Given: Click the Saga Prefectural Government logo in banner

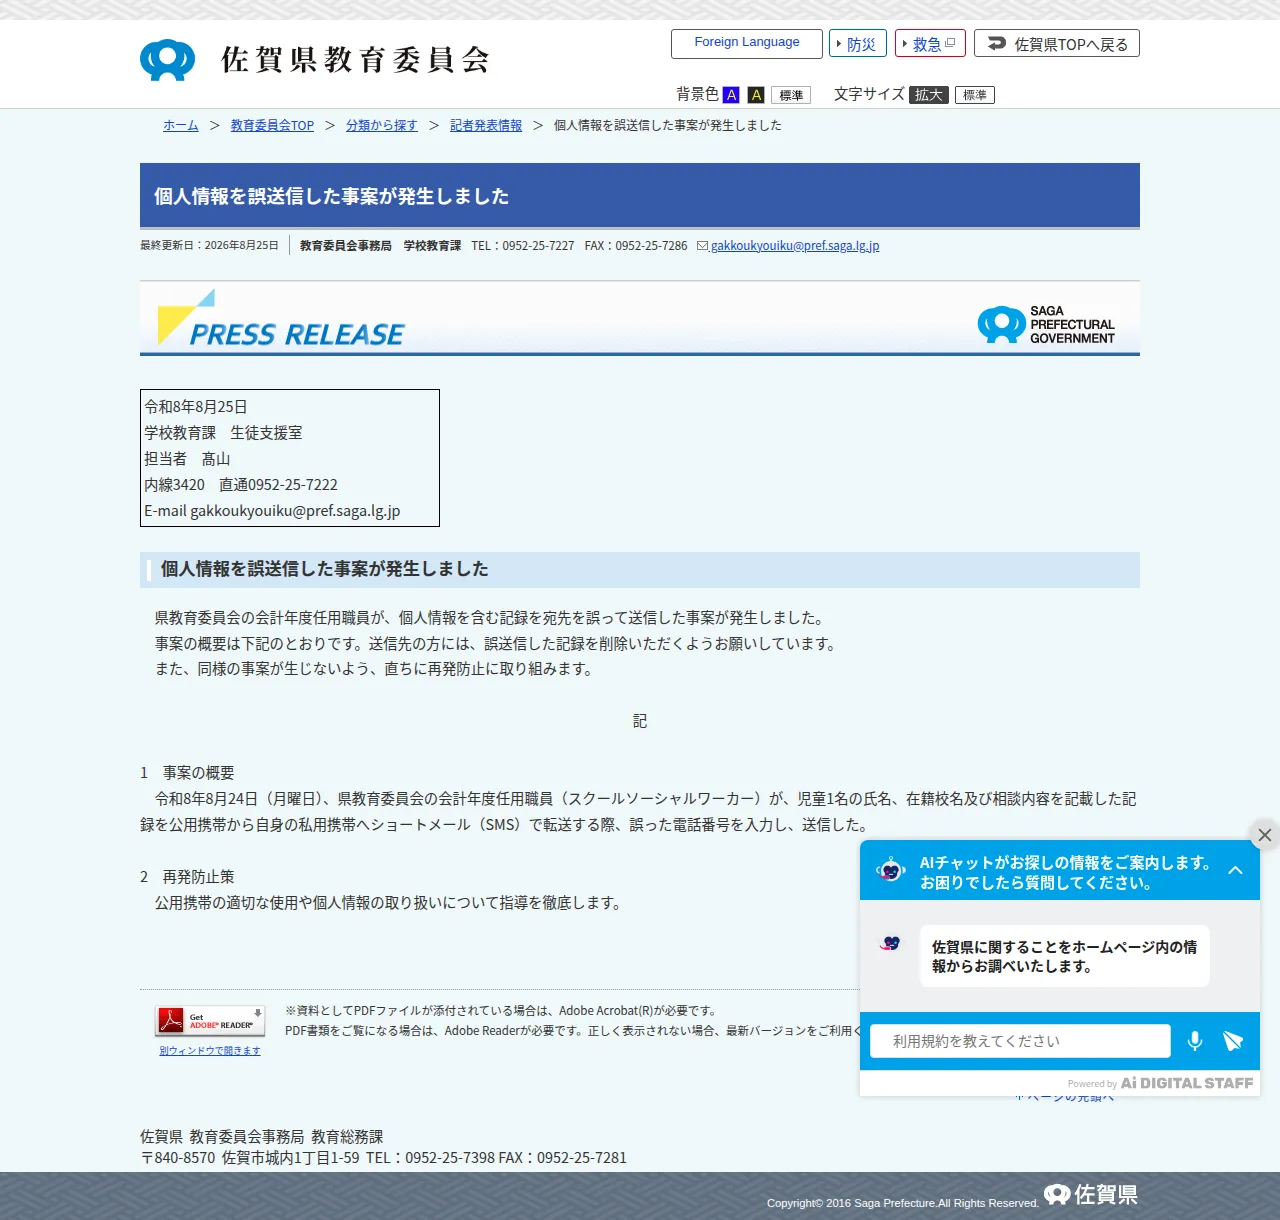Looking at the screenshot, I should (1046, 325).
